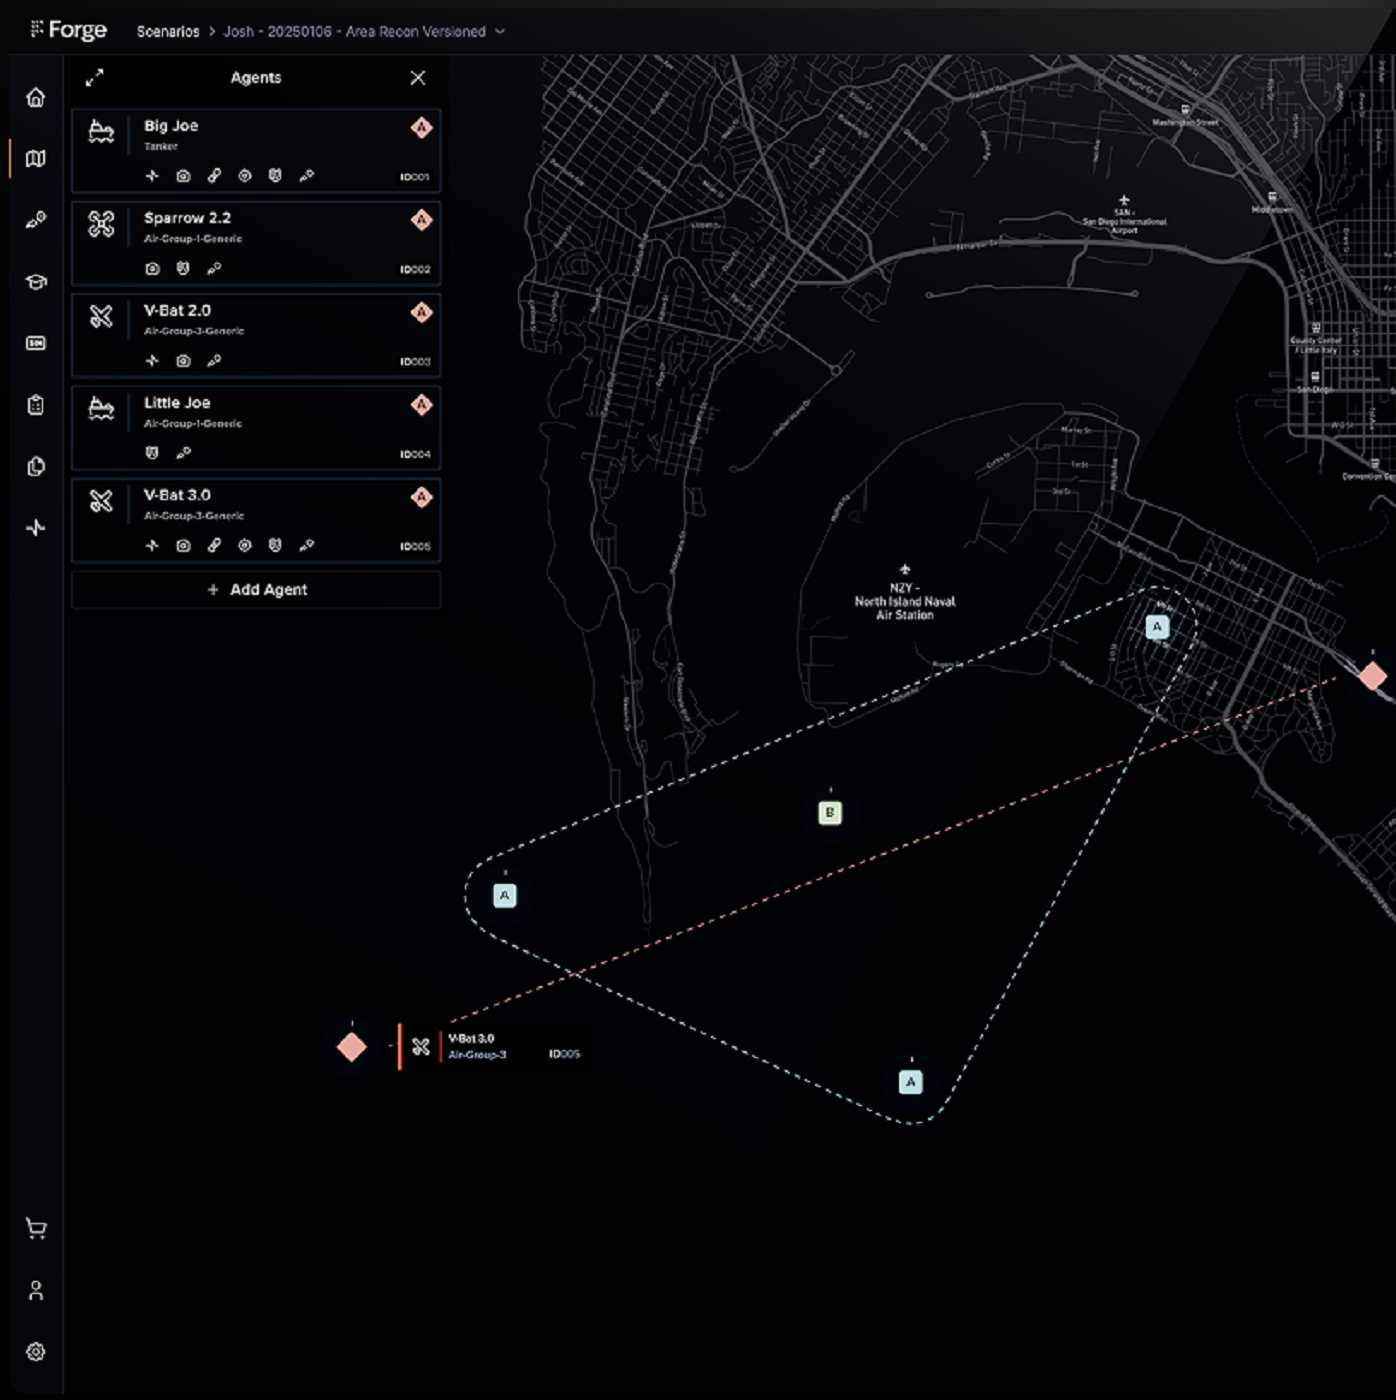Viewport: 1396px width, 1400px height.
Task: Open the settings gear in sidebar
Action: pos(36,1352)
